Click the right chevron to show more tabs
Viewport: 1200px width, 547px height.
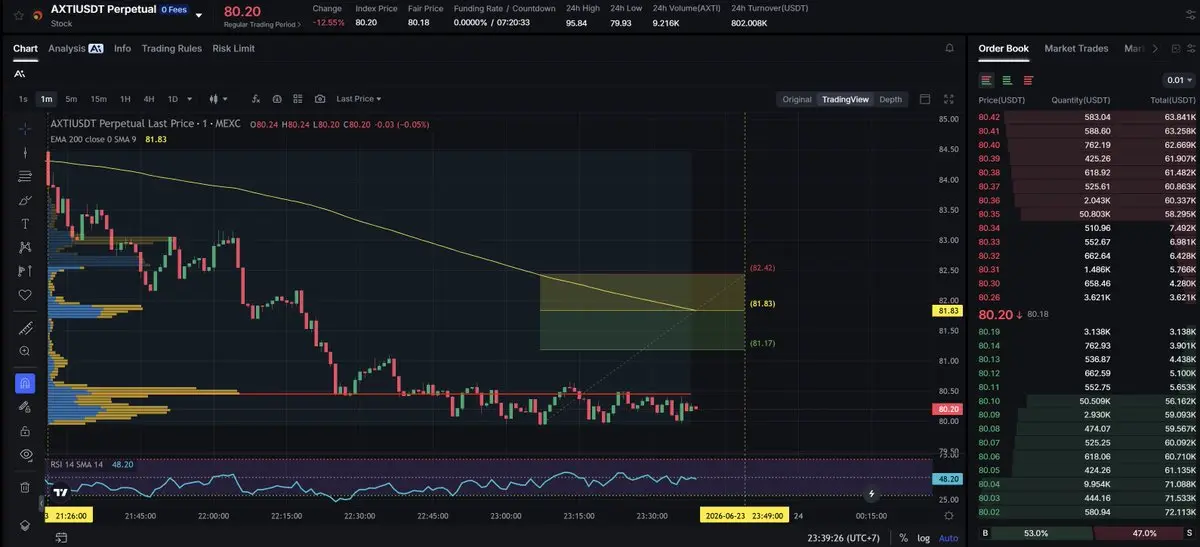(1155, 48)
